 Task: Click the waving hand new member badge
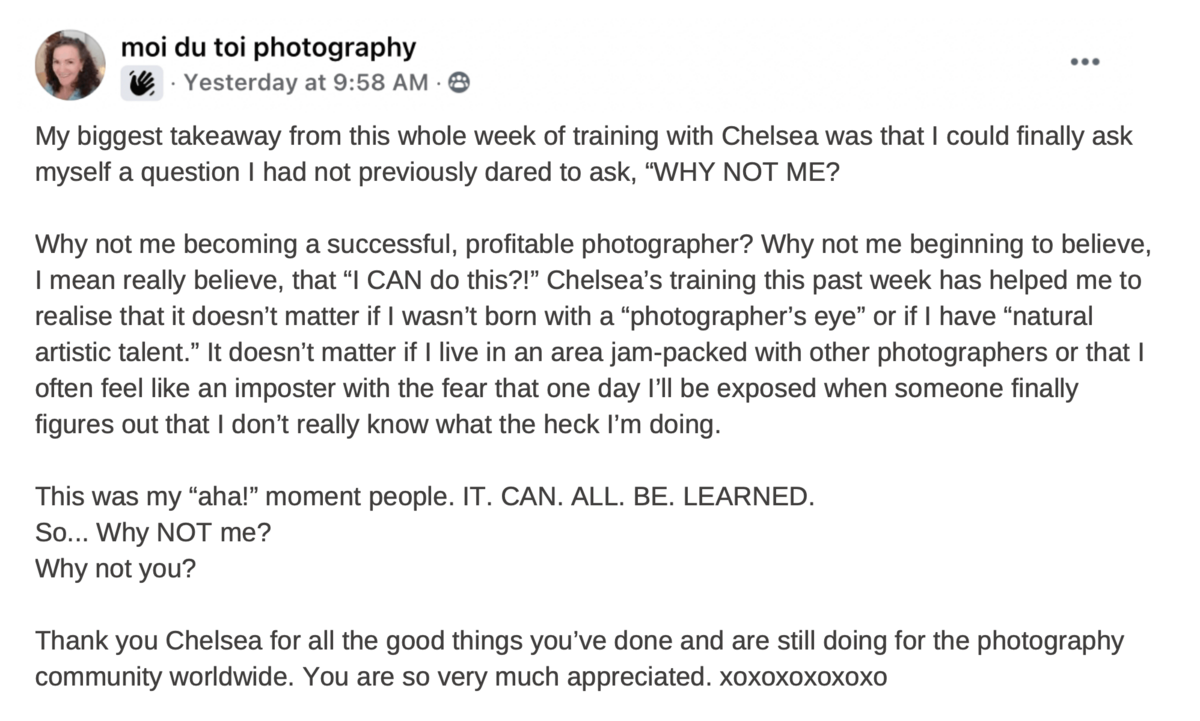142,84
